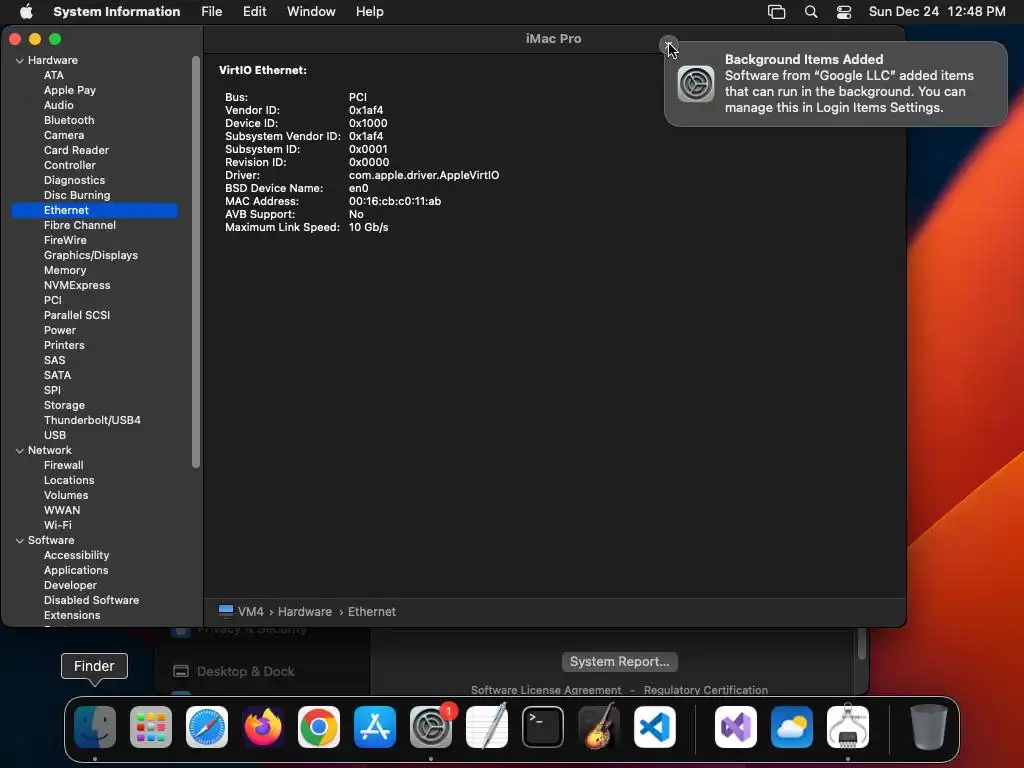This screenshot has width=1024, height=768.
Task: Open TextEdit from the Dock
Action: click(487, 727)
